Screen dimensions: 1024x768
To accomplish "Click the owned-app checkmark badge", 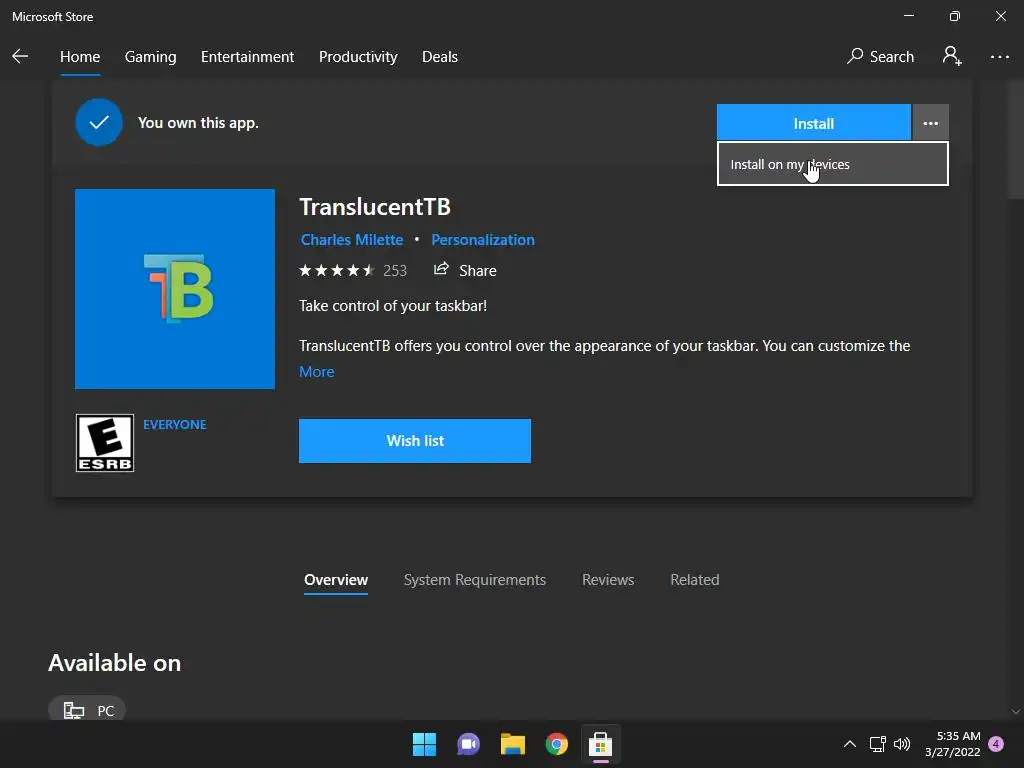I will click(99, 122).
